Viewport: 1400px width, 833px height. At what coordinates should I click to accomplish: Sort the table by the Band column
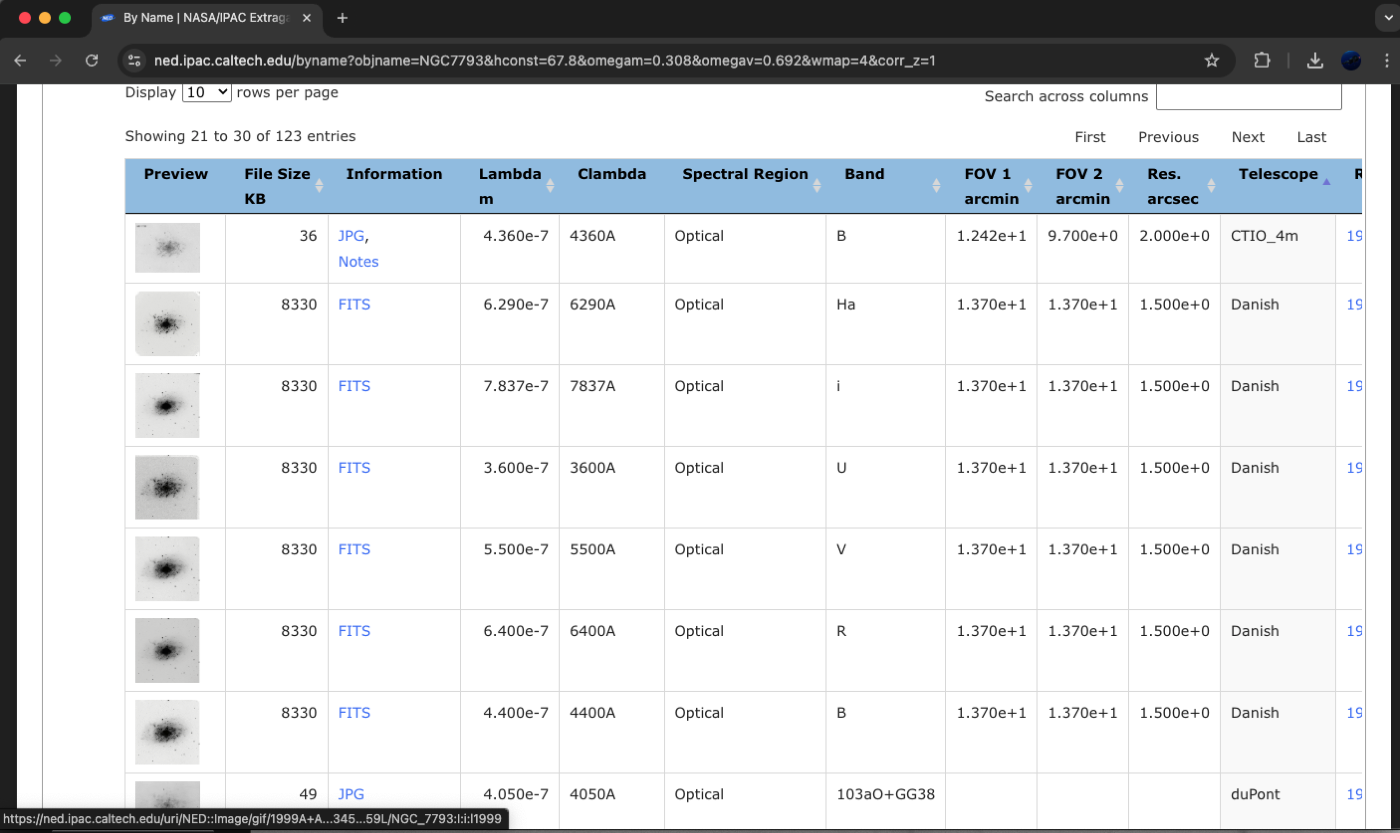(x=885, y=186)
